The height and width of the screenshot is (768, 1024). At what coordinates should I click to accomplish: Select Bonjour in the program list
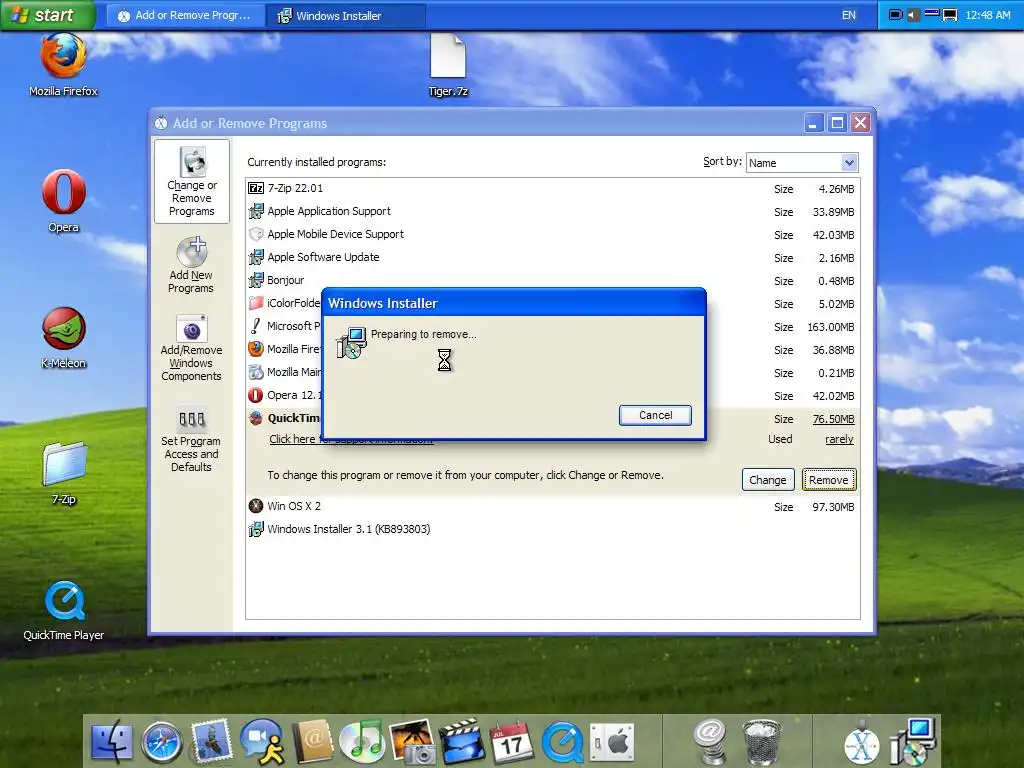pos(552,280)
